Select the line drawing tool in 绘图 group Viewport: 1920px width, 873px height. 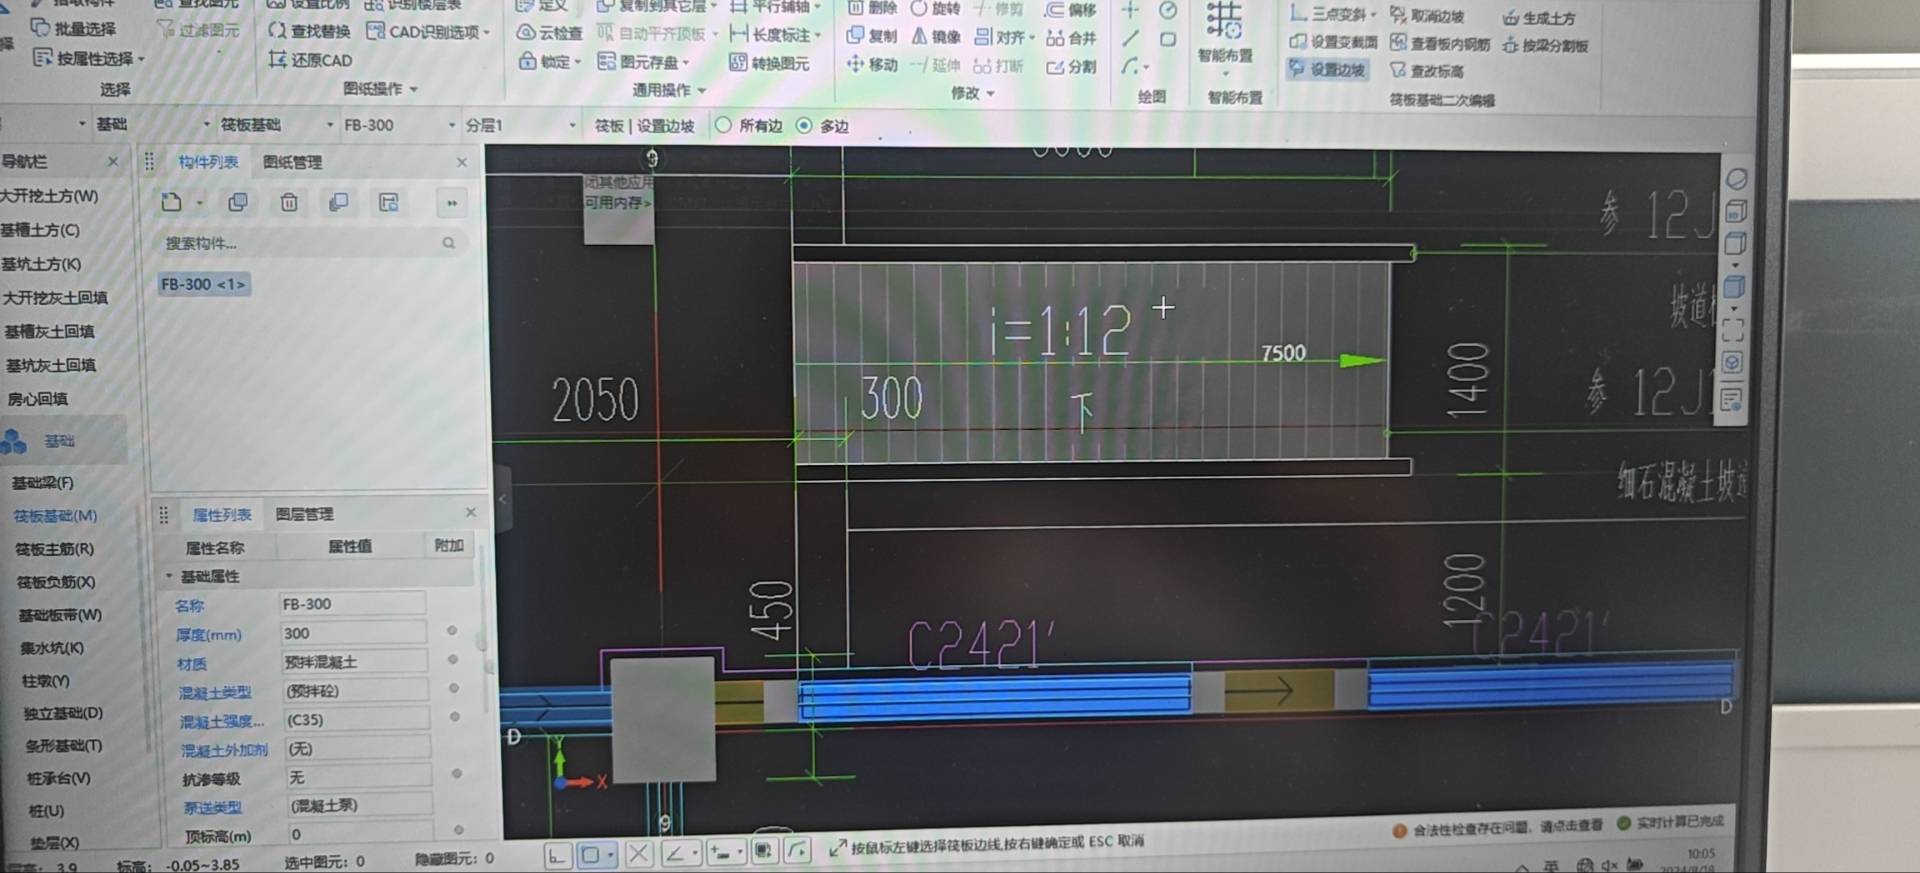tap(1130, 39)
